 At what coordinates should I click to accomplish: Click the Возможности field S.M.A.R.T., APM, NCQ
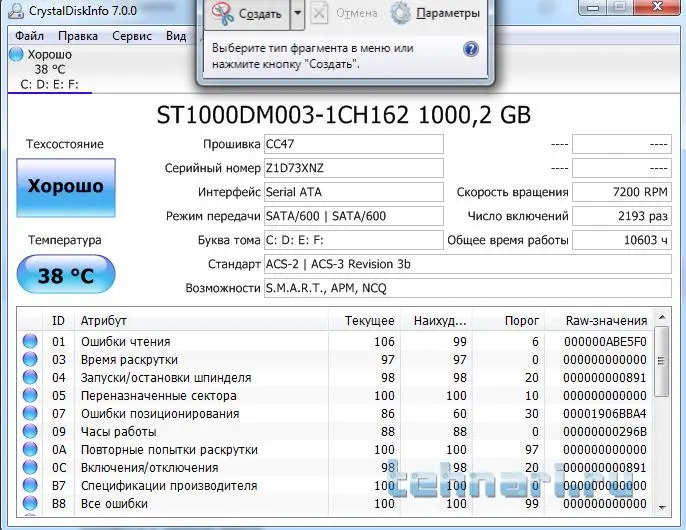[x=468, y=288]
